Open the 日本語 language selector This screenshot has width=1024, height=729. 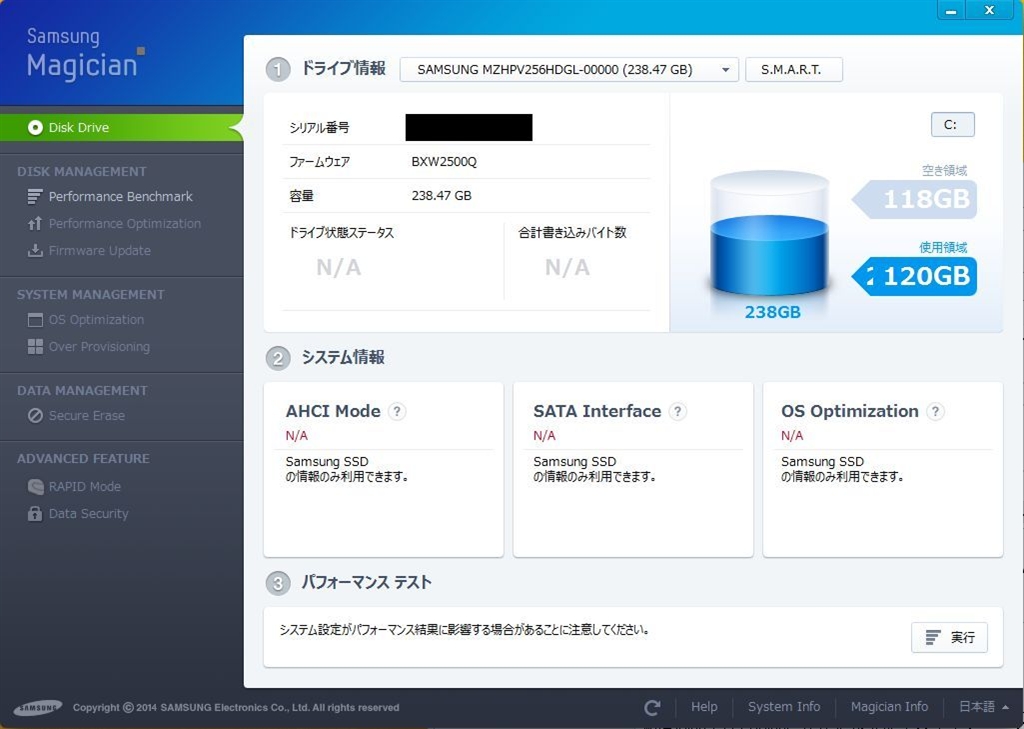(984, 707)
